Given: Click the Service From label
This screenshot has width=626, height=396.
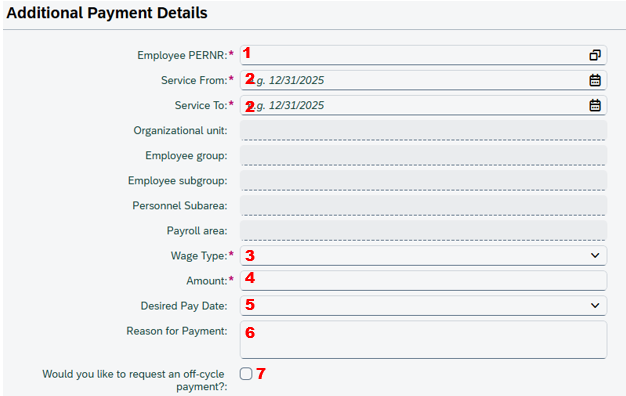Looking at the screenshot, I should point(194,80).
